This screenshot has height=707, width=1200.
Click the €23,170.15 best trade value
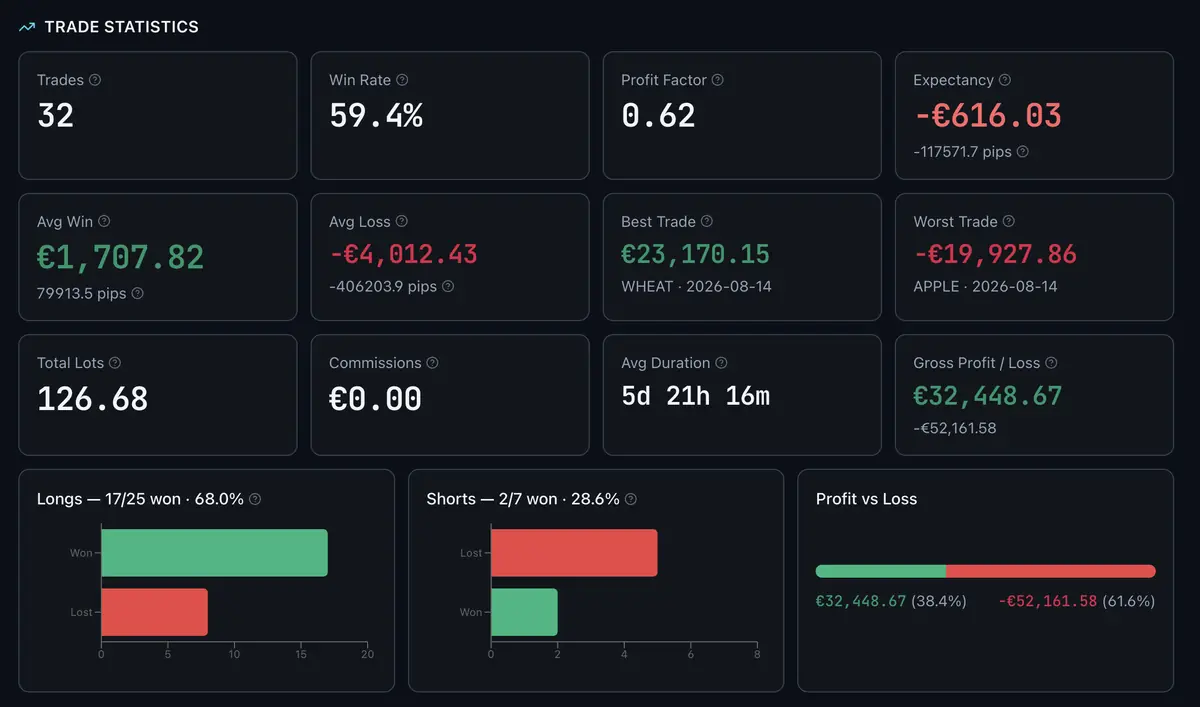point(696,254)
